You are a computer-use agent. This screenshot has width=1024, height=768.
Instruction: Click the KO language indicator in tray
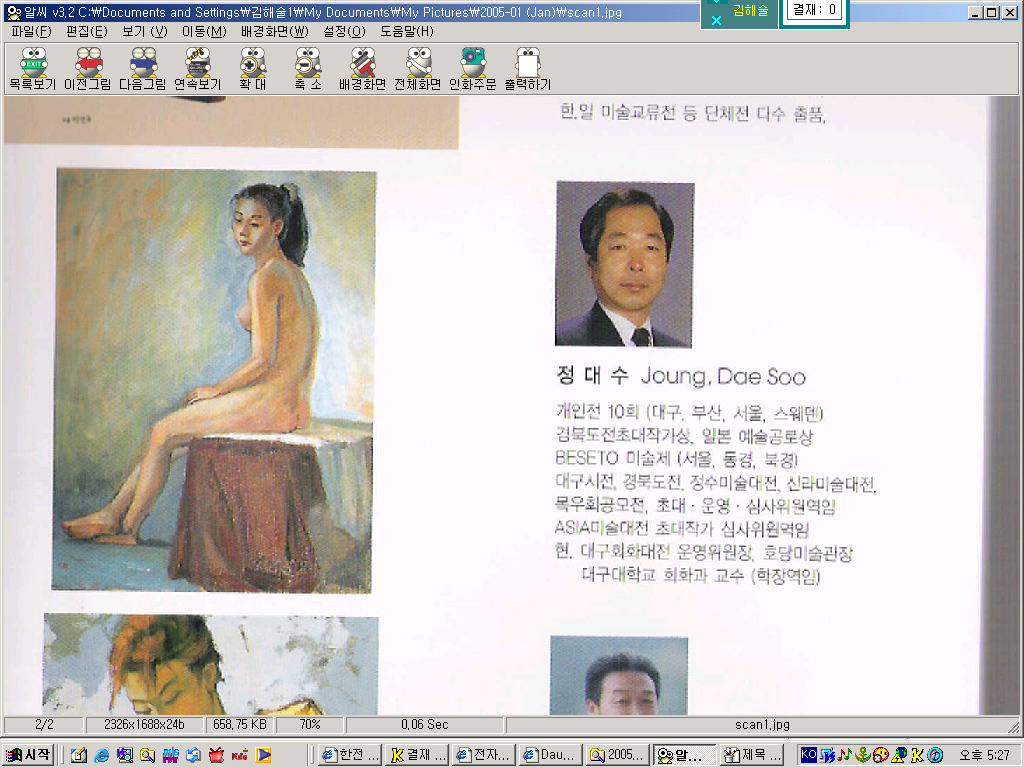pyautogui.click(x=808, y=754)
